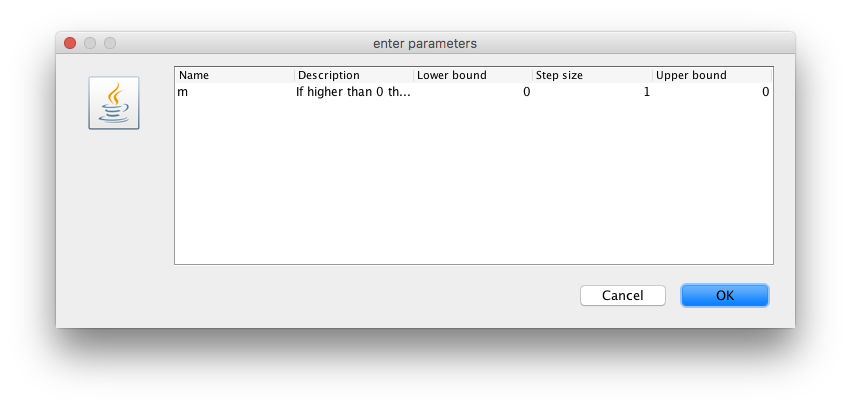
Task: Click the 'enter parameters' title bar
Action: tap(425, 43)
